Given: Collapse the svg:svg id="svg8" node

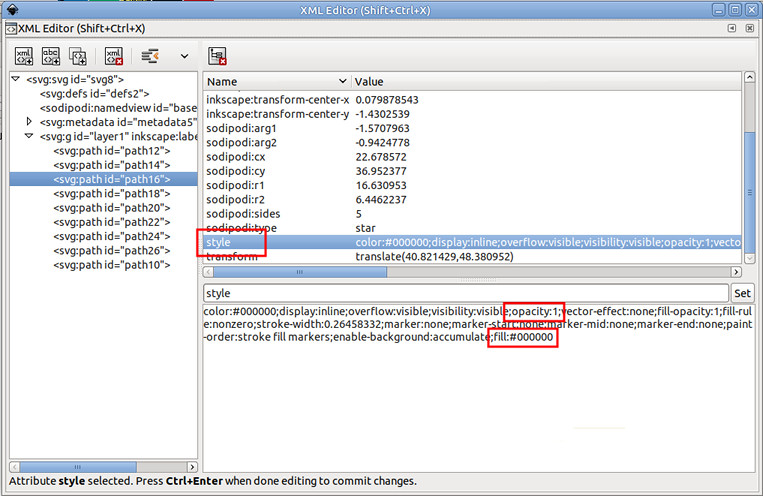Looking at the screenshot, I should (x=16, y=78).
